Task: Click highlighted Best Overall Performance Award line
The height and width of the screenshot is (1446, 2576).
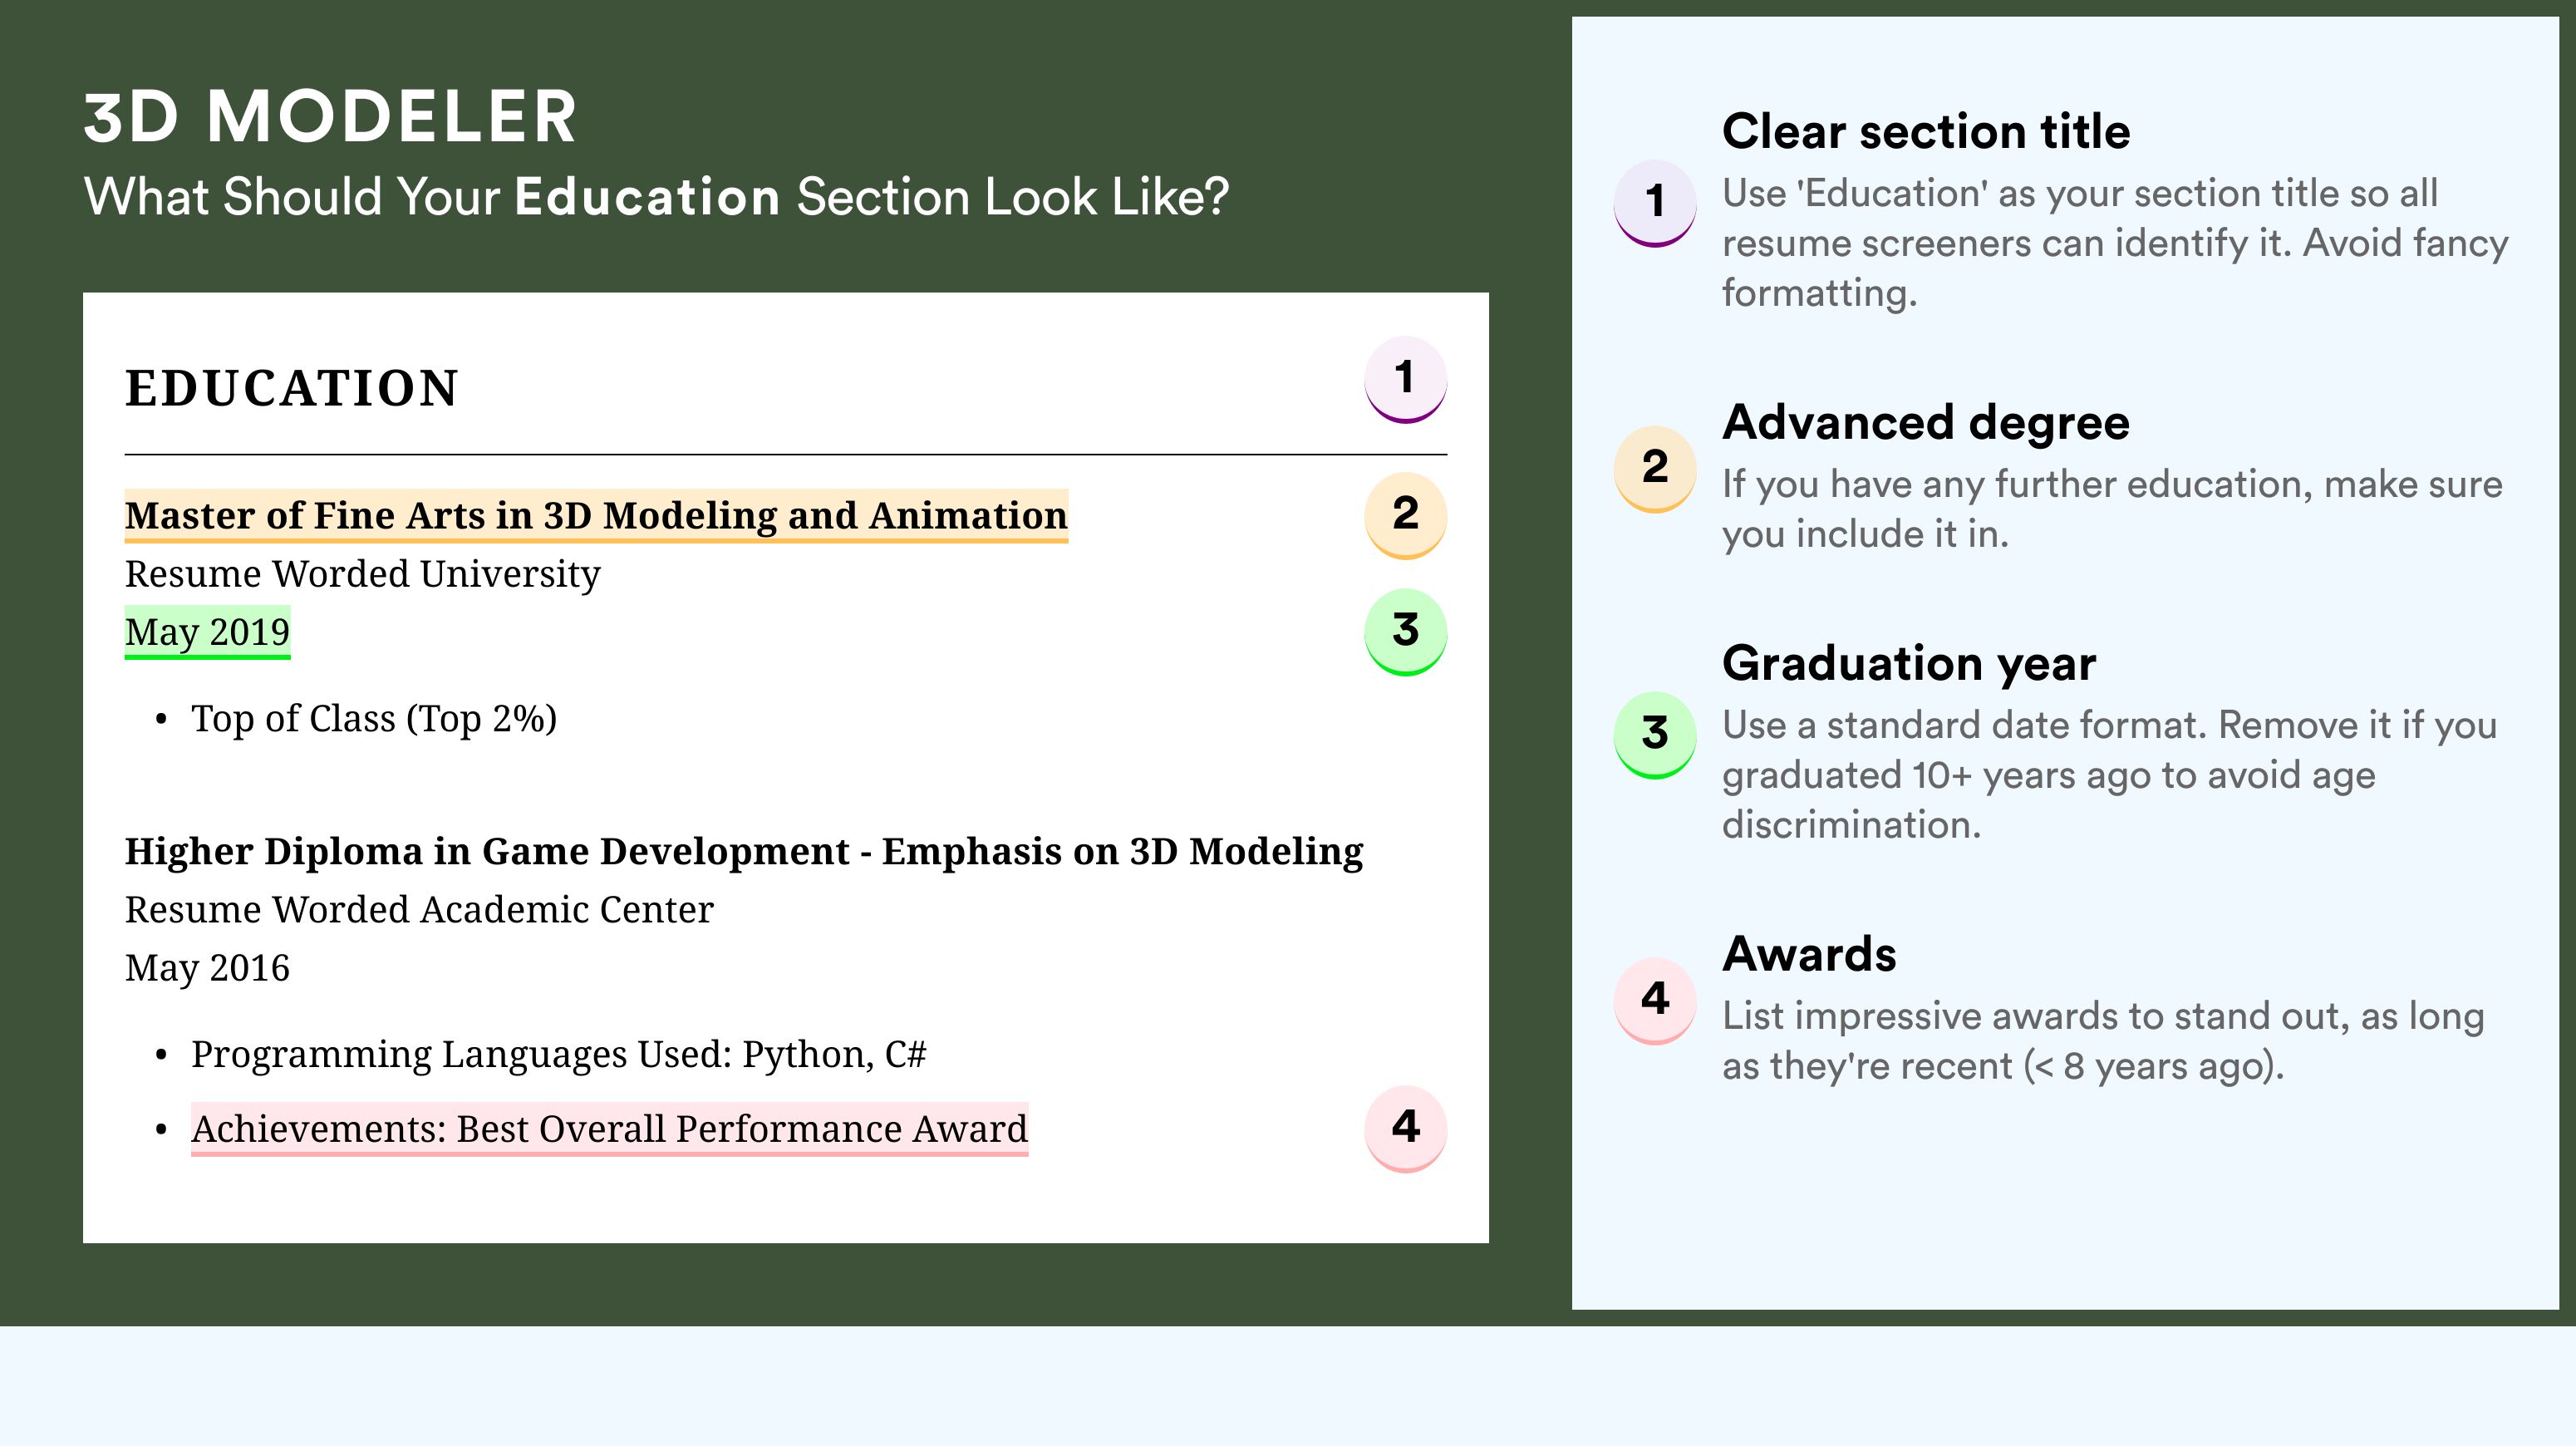Action: tap(609, 1129)
